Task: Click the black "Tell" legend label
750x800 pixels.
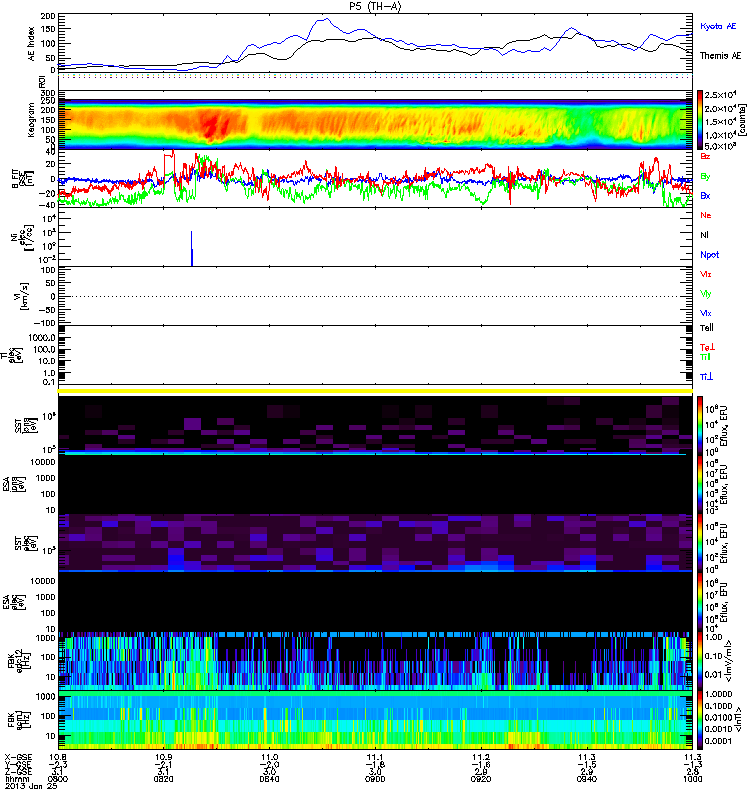Action: [707, 328]
